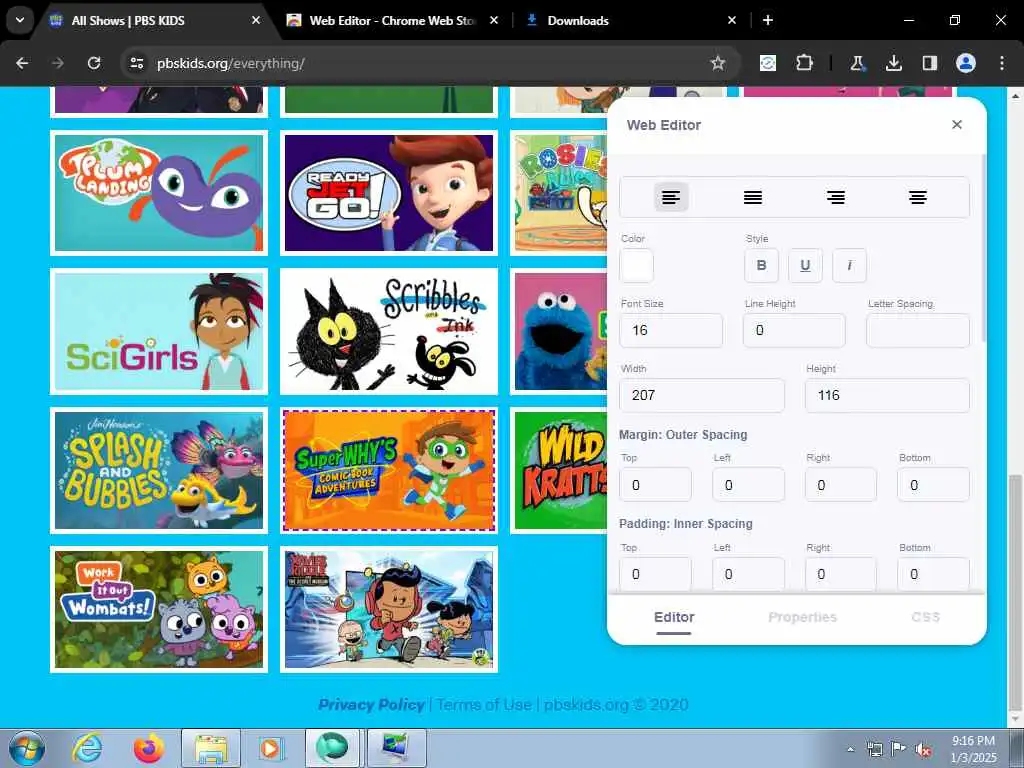Set the Padding Bottom field

(933, 574)
